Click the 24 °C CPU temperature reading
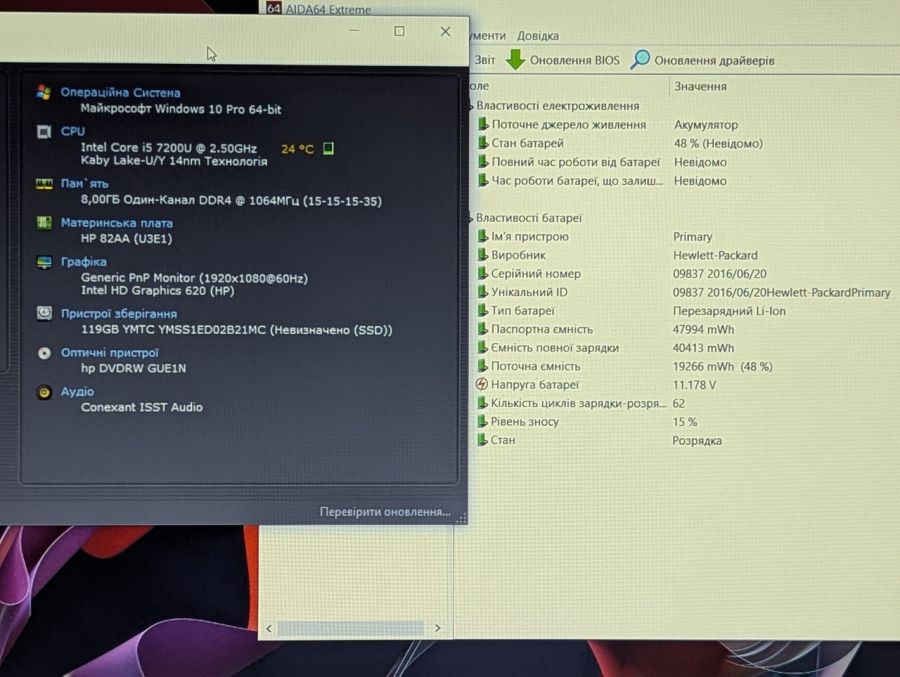This screenshot has height=677, width=900. tap(297, 149)
